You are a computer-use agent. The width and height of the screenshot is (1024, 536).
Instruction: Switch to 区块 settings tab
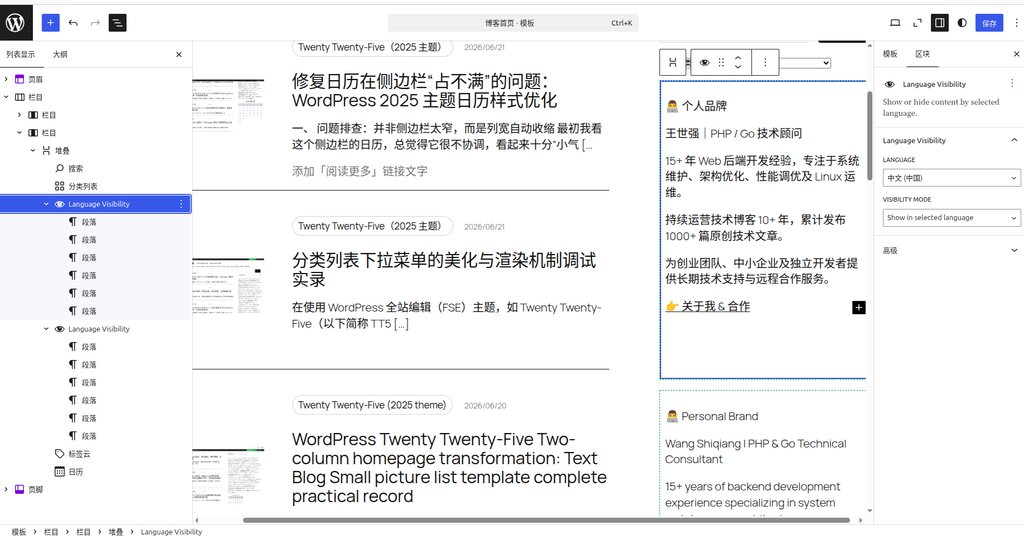tap(922, 54)
